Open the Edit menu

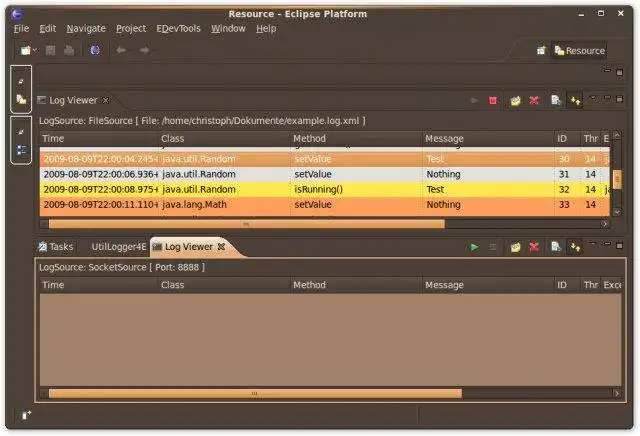click(47, 29)
